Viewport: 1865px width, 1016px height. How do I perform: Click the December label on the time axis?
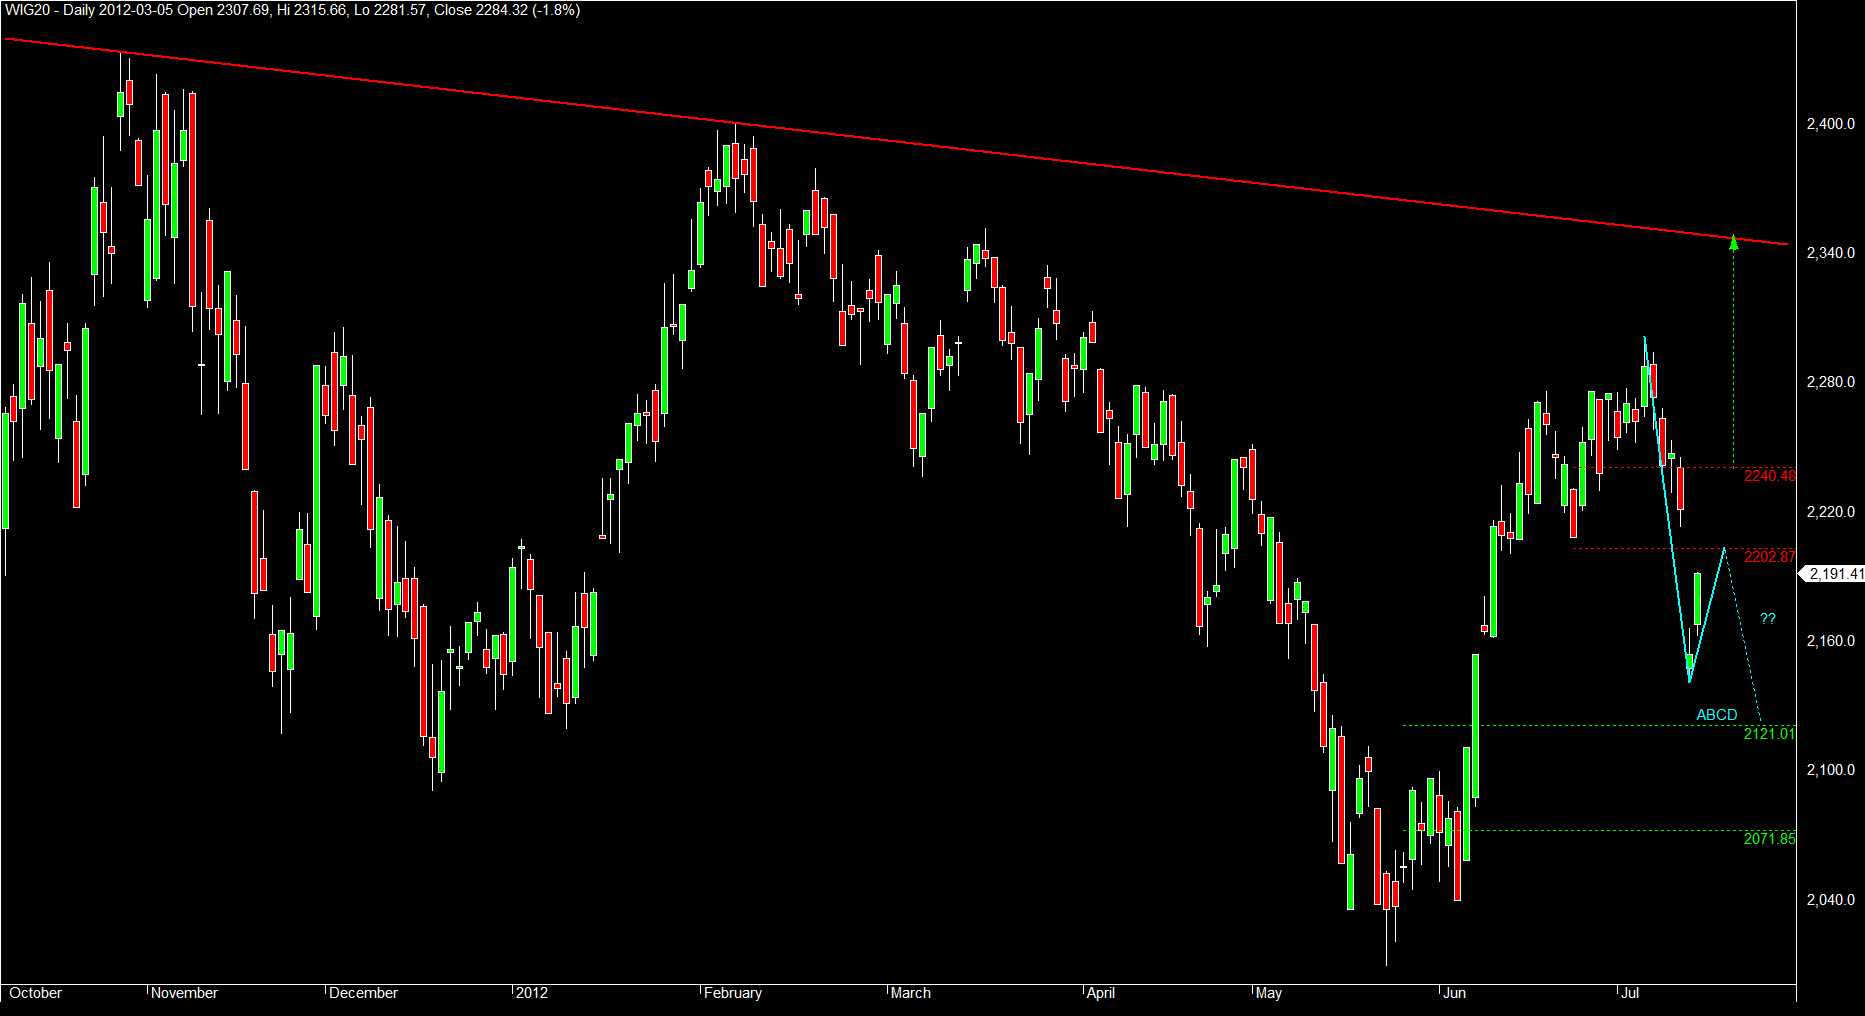coord(363,993)
